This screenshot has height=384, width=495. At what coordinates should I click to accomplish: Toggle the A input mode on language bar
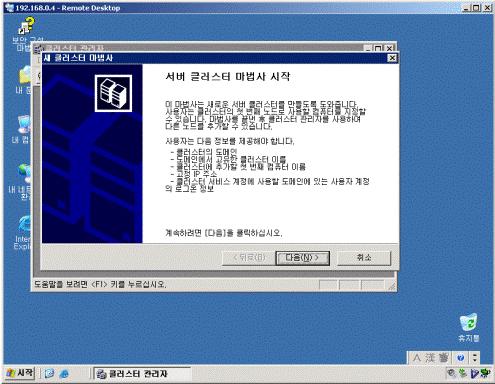tap(417, 358)
